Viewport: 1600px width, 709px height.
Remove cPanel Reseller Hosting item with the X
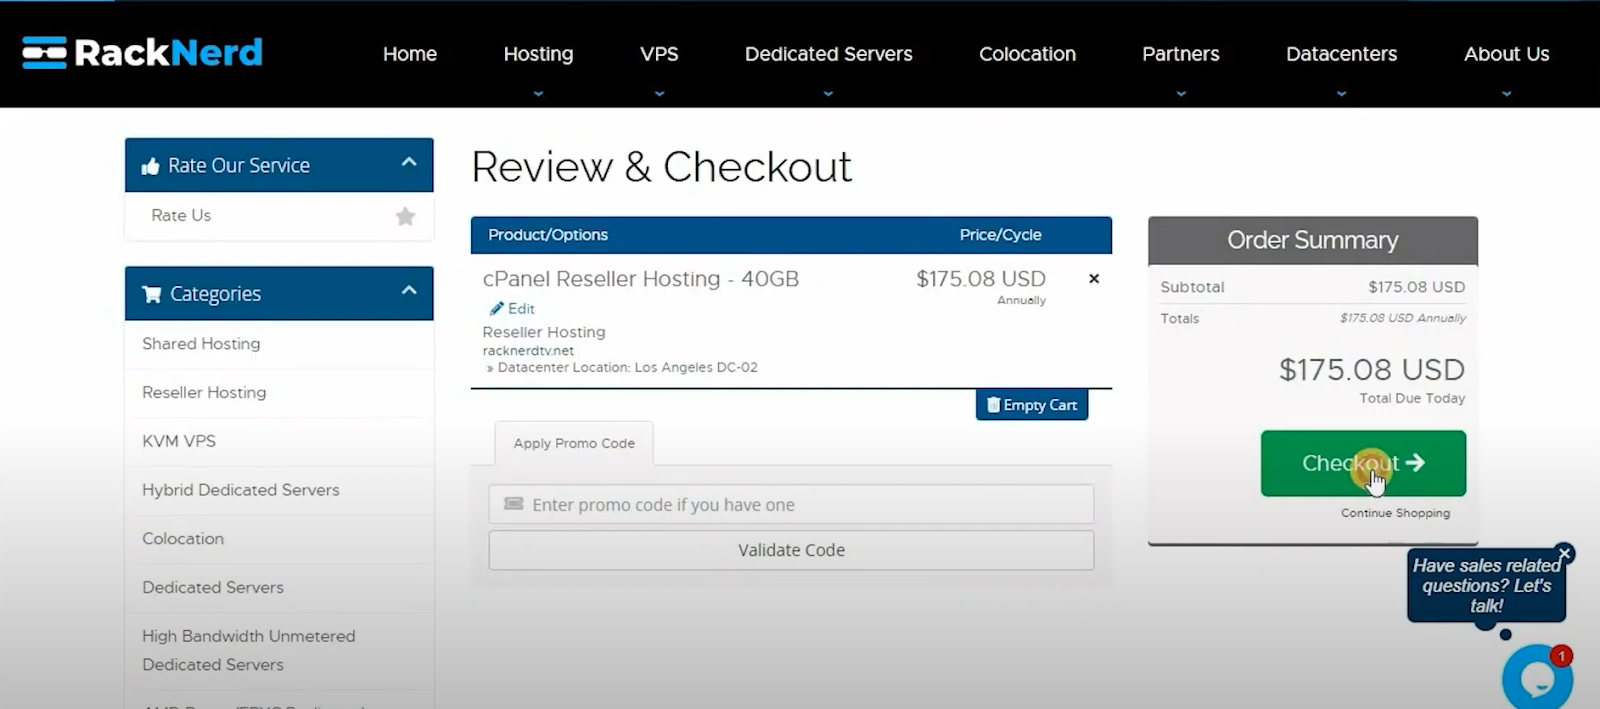1094,279
